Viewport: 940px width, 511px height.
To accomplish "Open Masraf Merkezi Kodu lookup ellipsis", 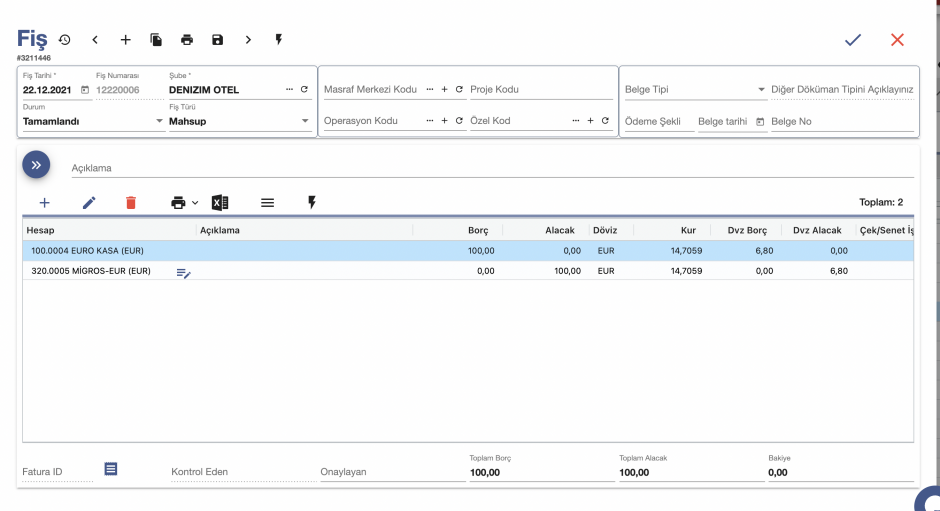I will [430, 89].
